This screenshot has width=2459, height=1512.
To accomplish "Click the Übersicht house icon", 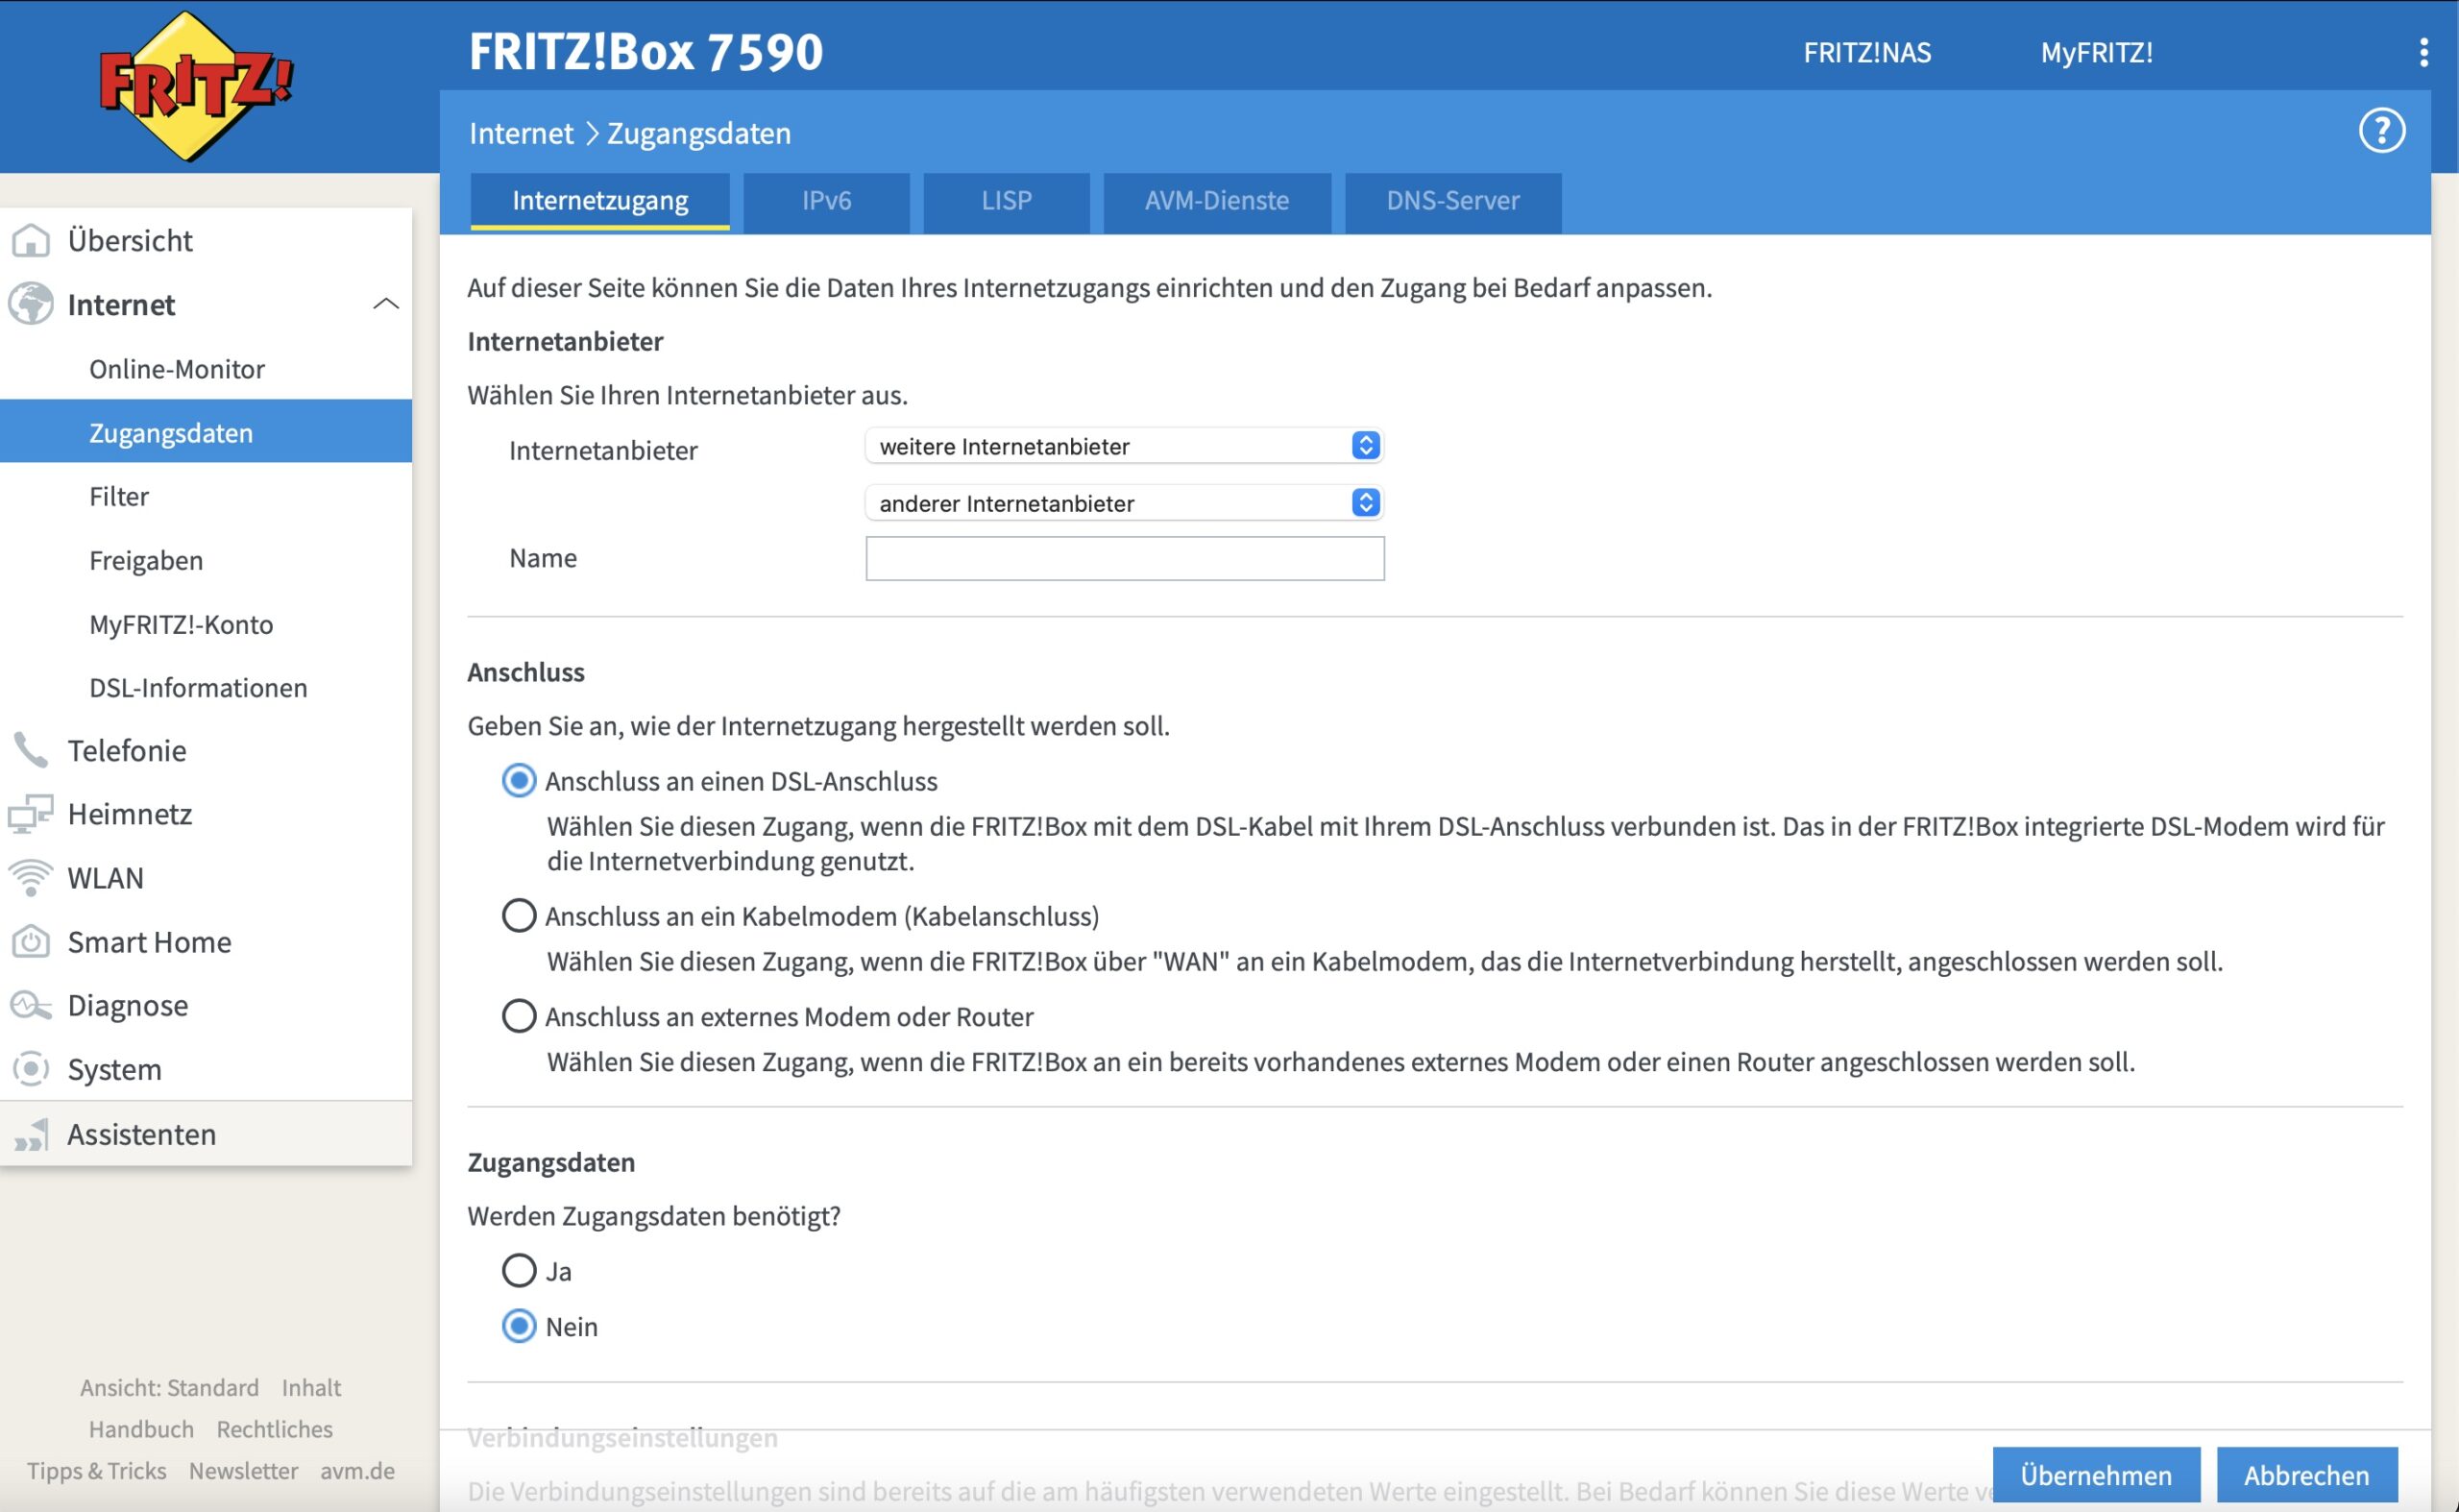I will click(31, 241).
